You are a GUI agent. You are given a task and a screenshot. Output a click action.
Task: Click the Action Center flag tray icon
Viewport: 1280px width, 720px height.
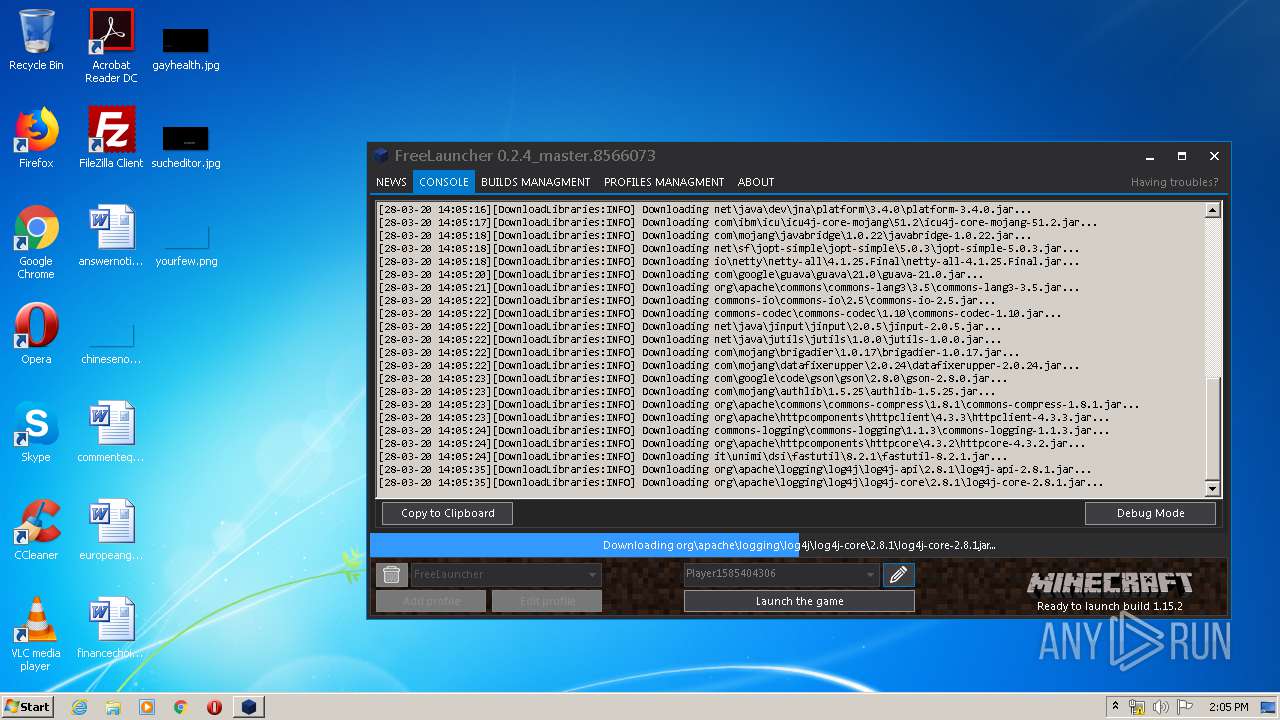pyautogui.click(x=1185, y=707)
